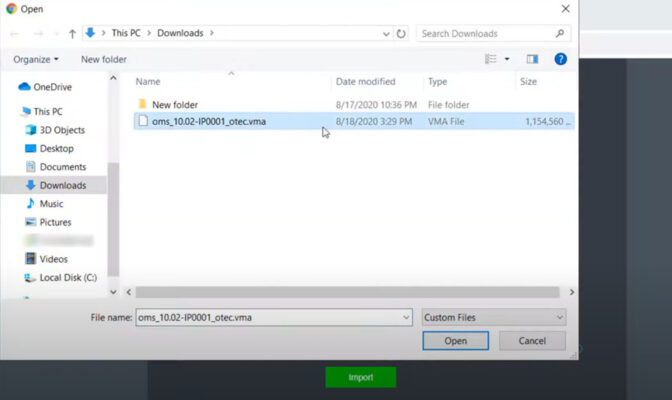Click the VMA File type cell
The height and width of the screenshot is (400, 672).
(446, 121)
